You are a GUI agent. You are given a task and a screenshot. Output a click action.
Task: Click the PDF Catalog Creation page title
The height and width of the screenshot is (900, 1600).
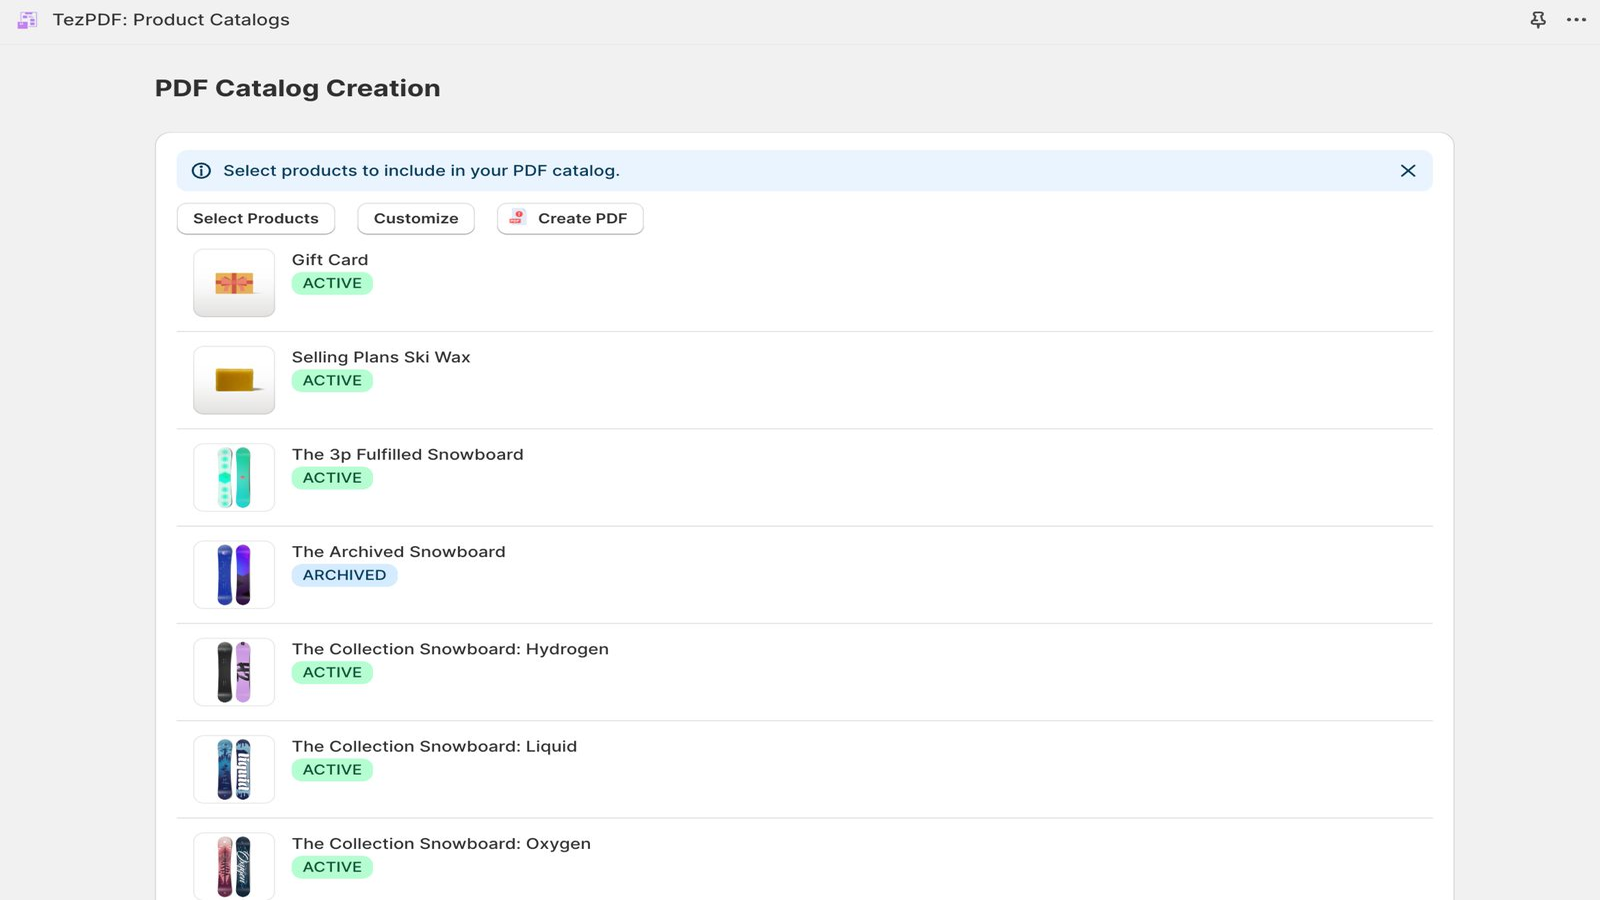pos(297,88)
